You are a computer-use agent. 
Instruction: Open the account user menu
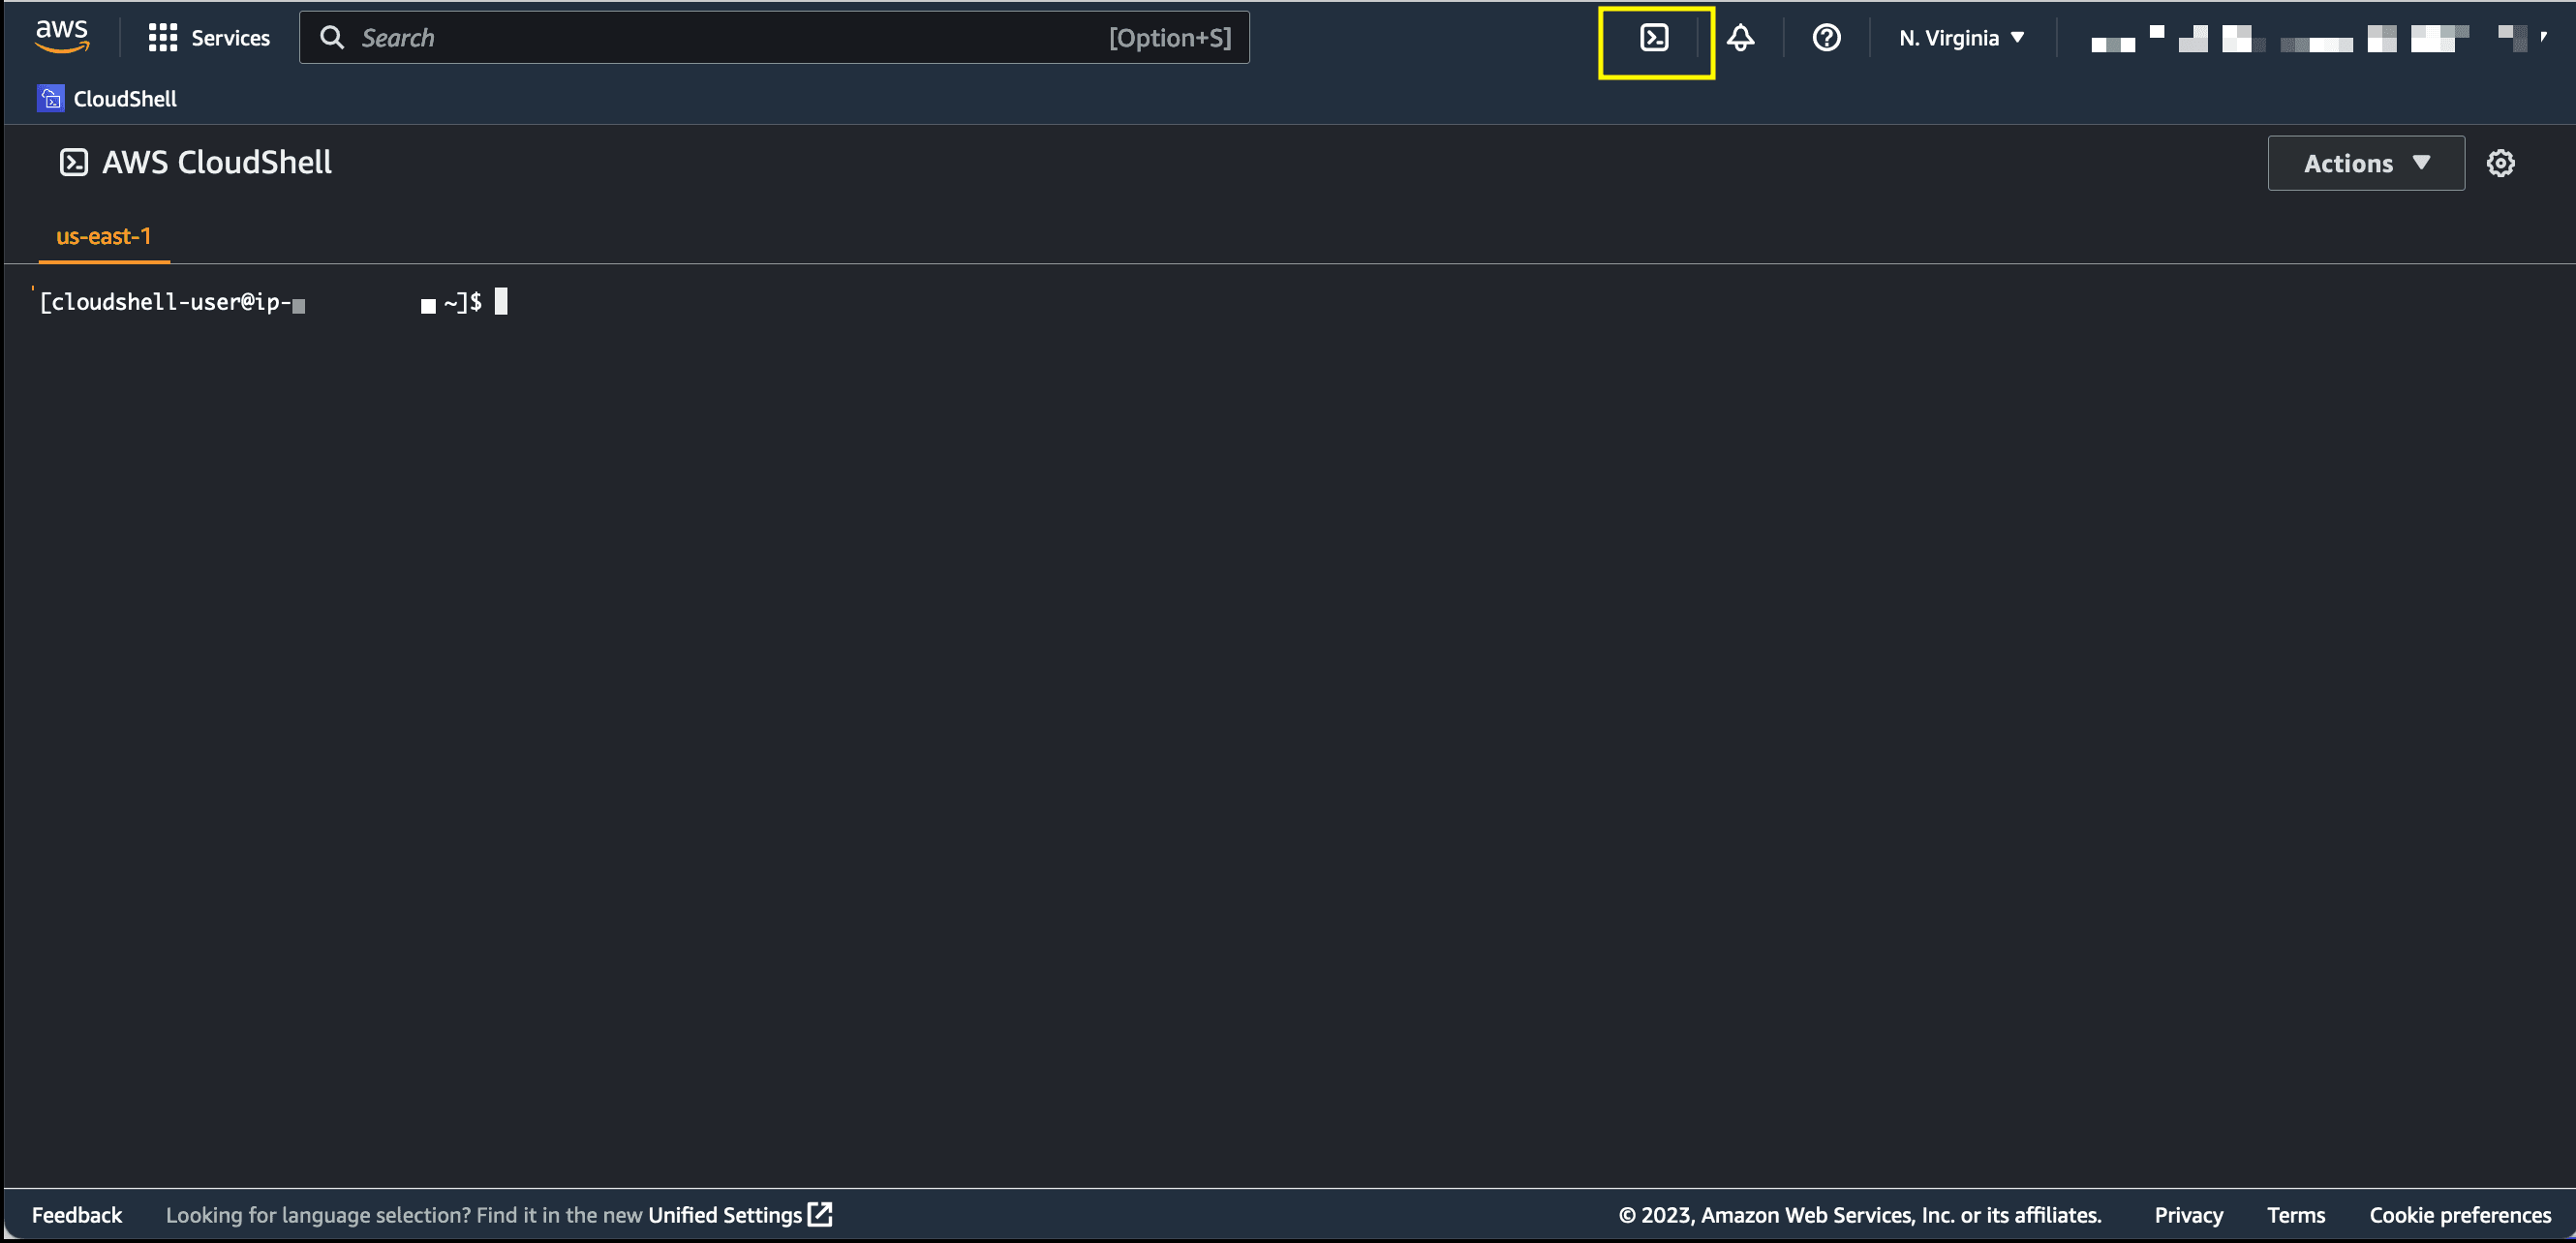pos(2318,40)
